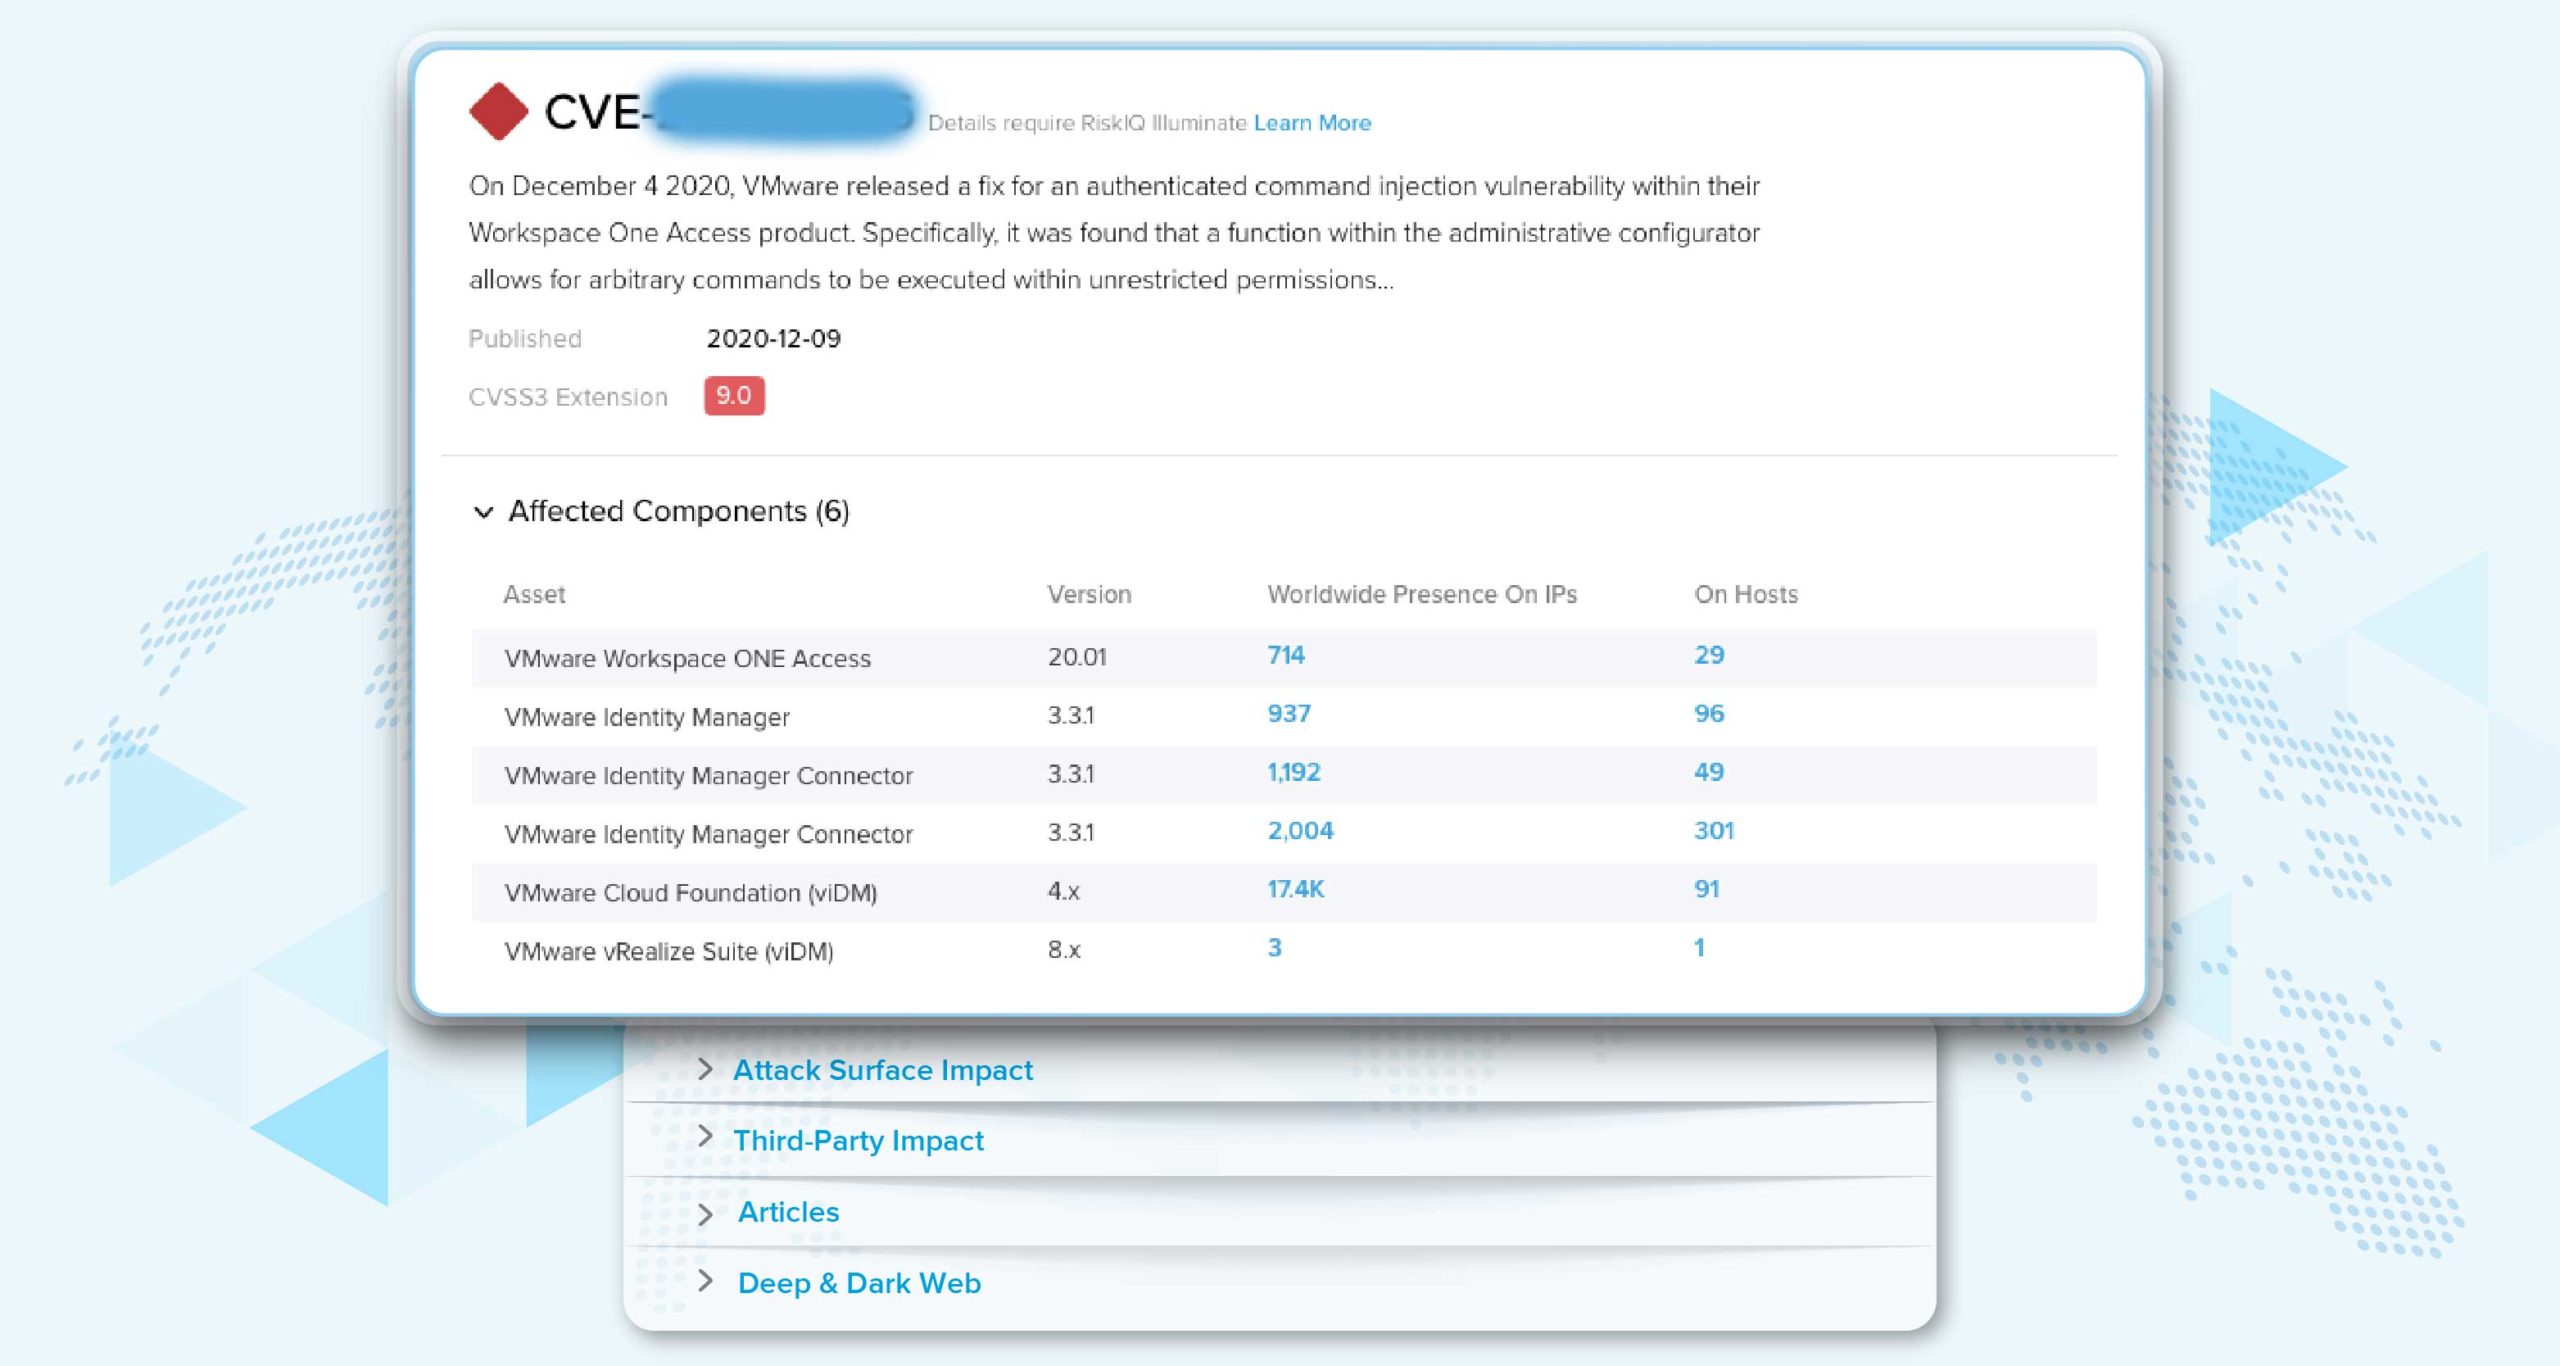Screen dimensions: 2560x1366
Task: Click the 9.0 CVSS3 score badge
Action: tap(734, 396)
